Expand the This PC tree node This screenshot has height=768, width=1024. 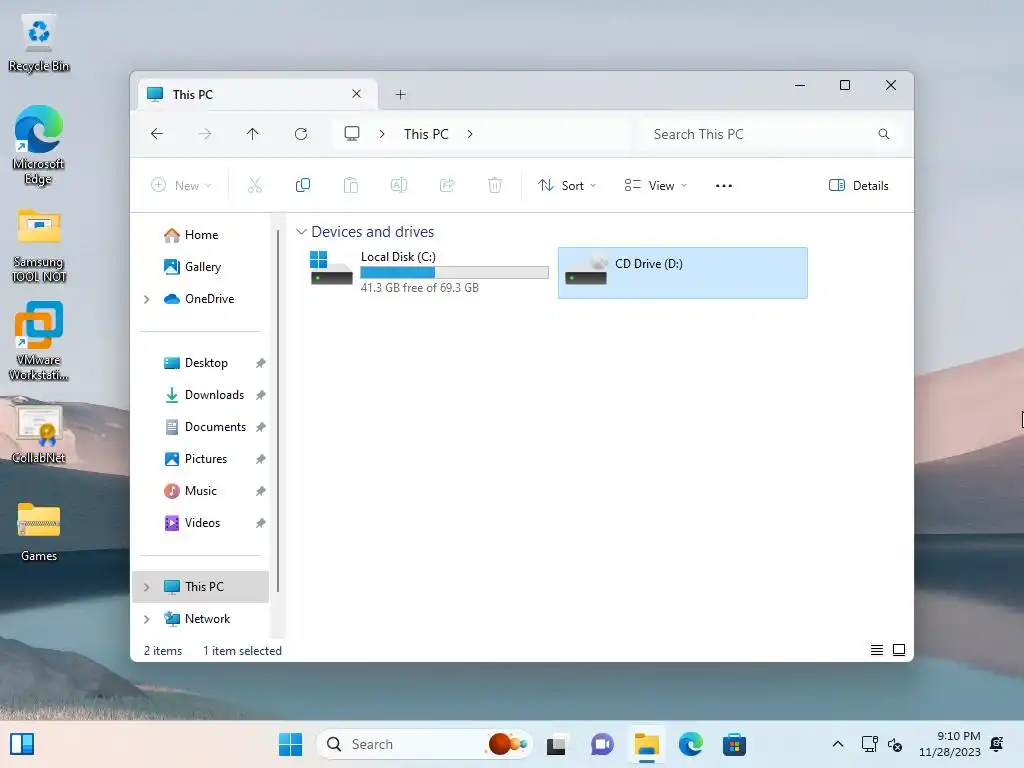(147, 587)
